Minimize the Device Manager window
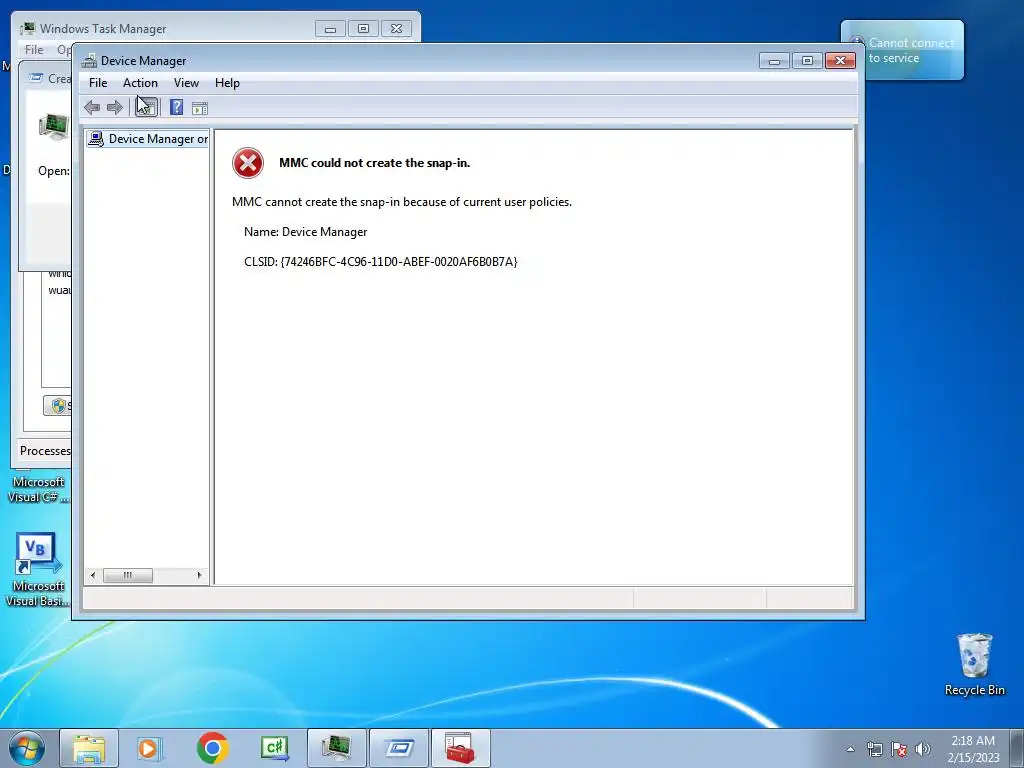Viewport: 1024px width, 768px height. [x=775, y=61]
